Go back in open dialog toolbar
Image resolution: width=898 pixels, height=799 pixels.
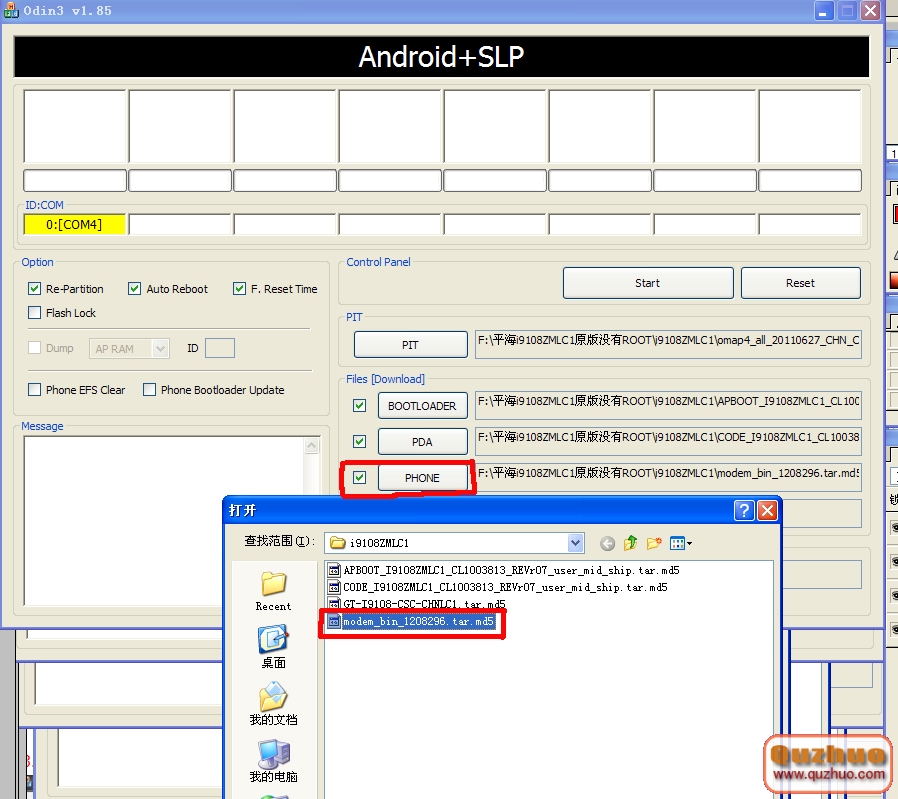coord(607,543)
